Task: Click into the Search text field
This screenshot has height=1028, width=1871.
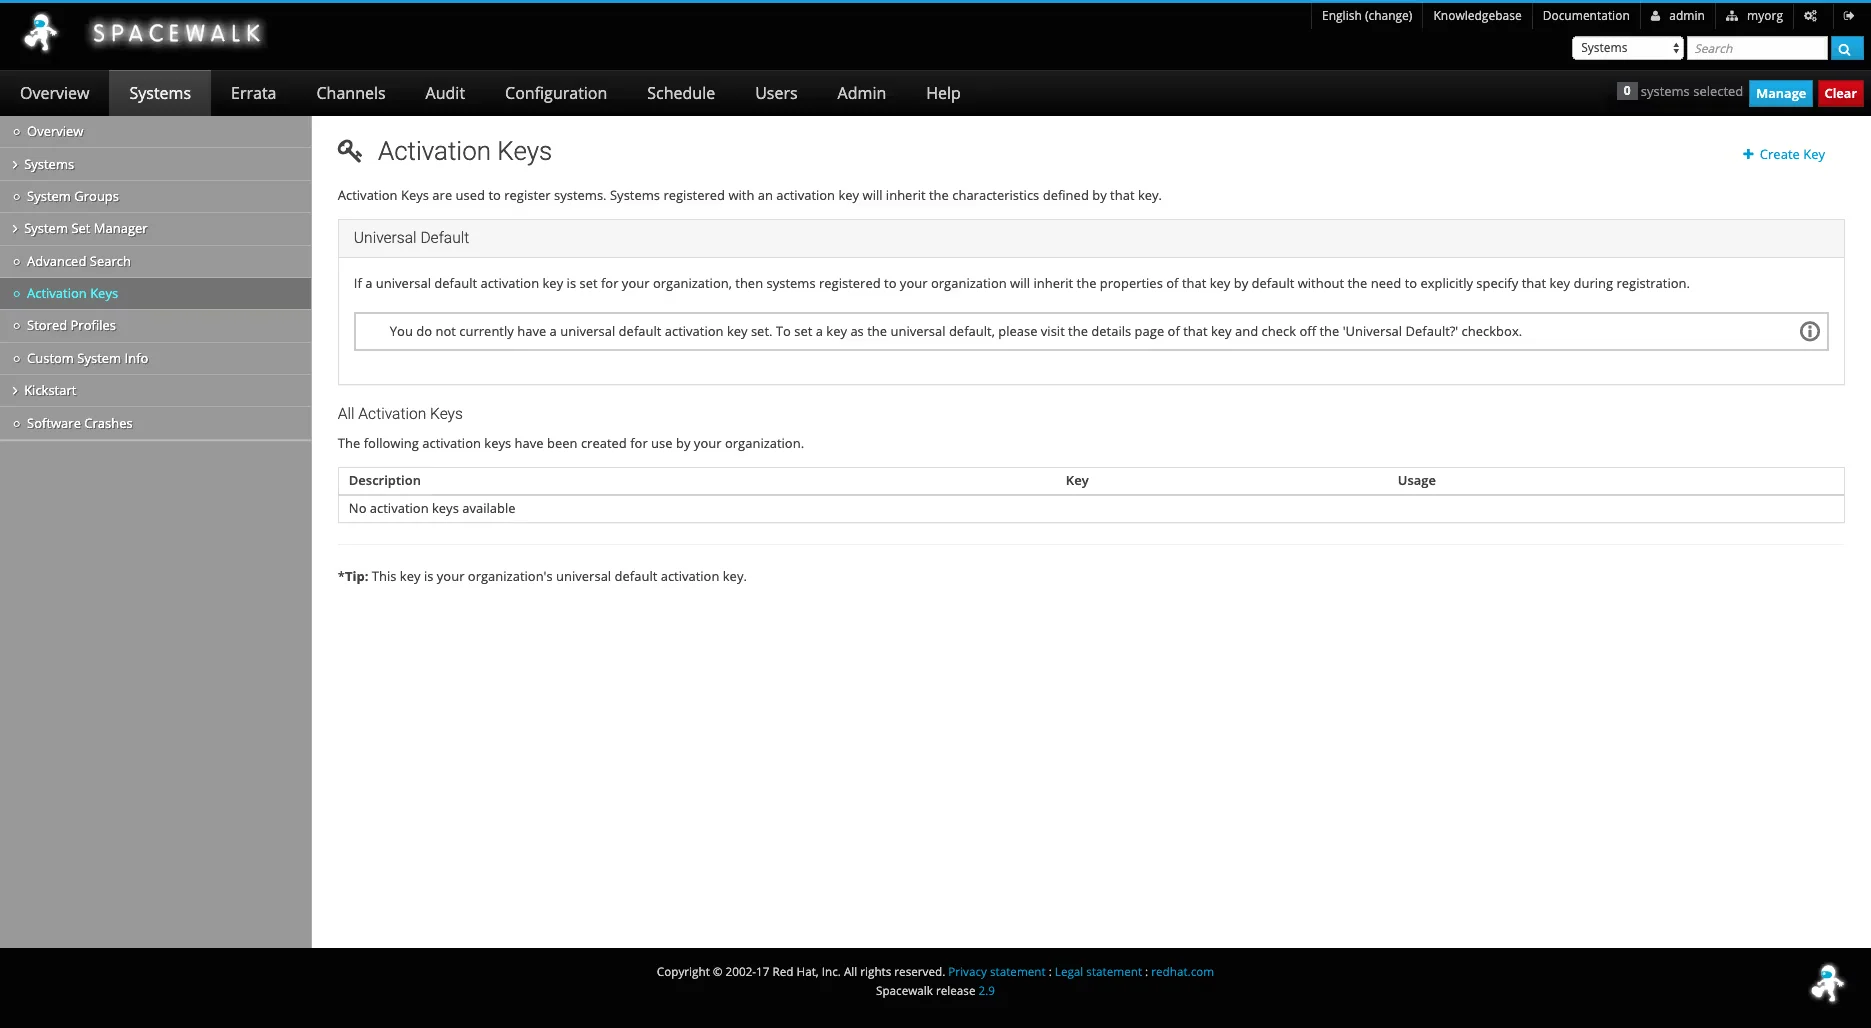Action: tap(1756, 48)
